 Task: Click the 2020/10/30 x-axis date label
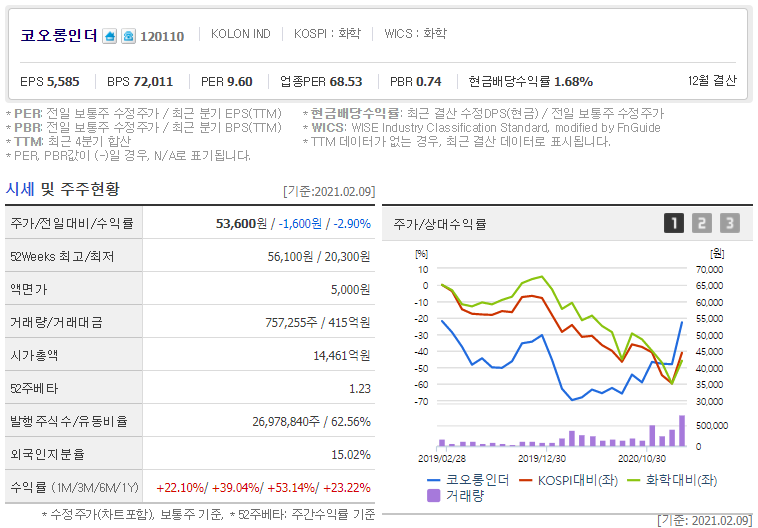pyautogui.click(x=642, y=458)
